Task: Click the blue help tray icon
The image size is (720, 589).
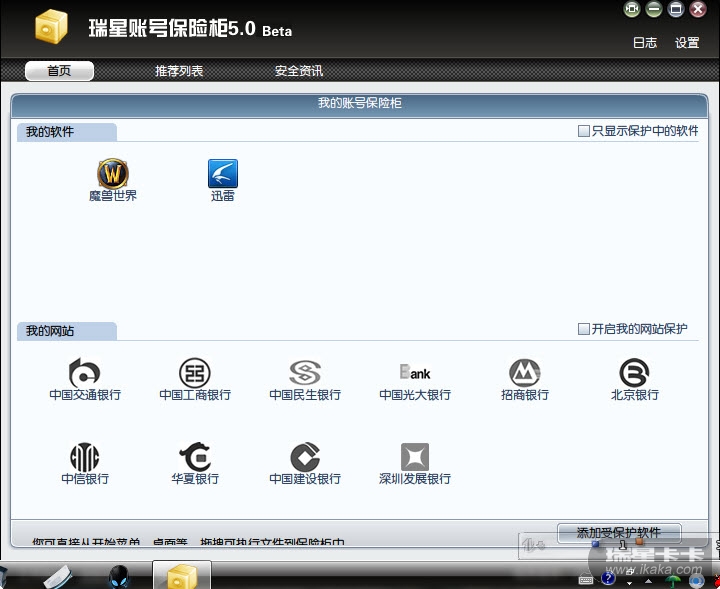Action: pyautogui.click(x=609, y=578)
